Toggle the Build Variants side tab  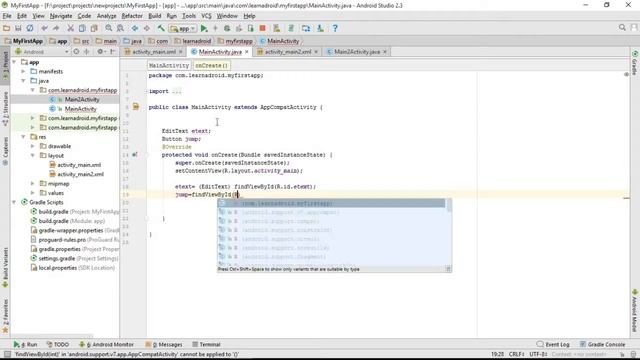(x=5, y=267)
